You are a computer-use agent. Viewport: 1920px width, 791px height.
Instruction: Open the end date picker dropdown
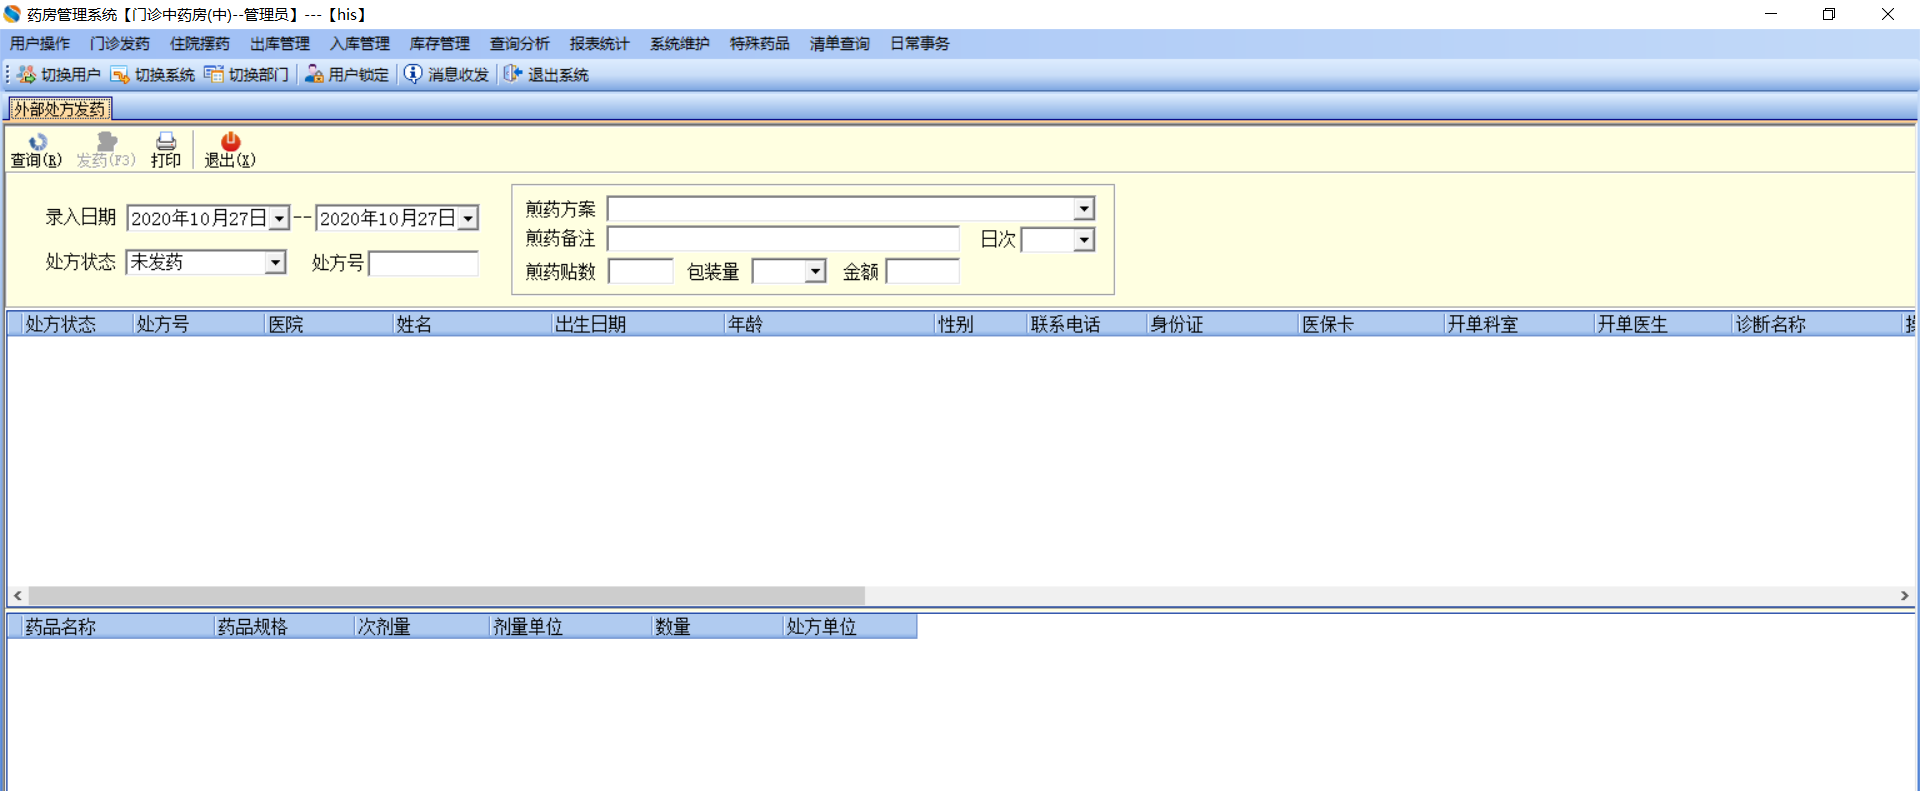pyautogui.click(x=468, y=219)
